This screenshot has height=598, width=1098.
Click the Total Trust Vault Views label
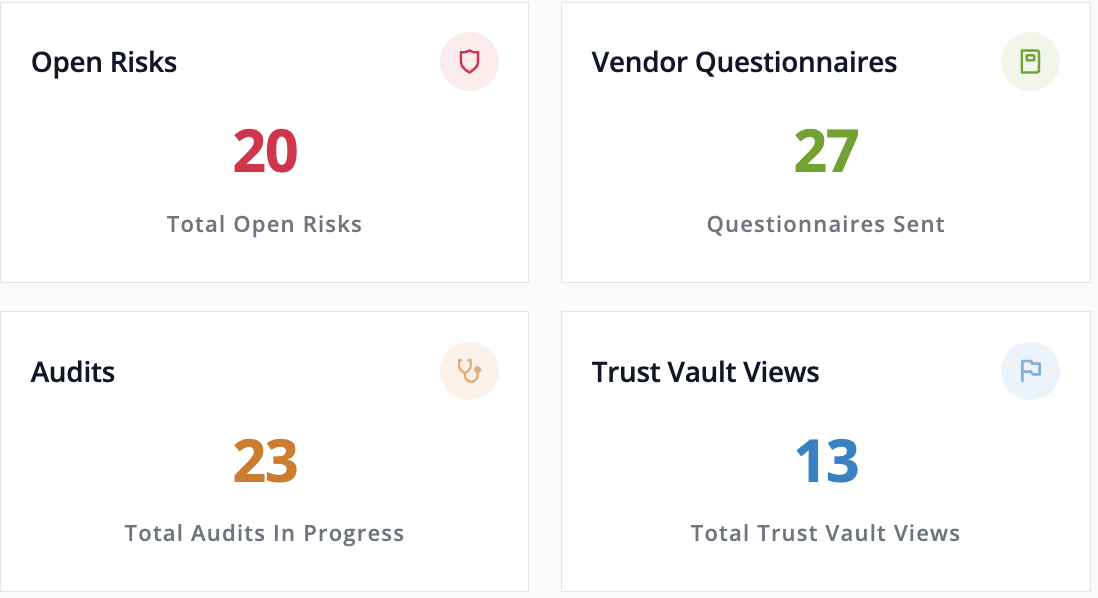click(825, 534)
